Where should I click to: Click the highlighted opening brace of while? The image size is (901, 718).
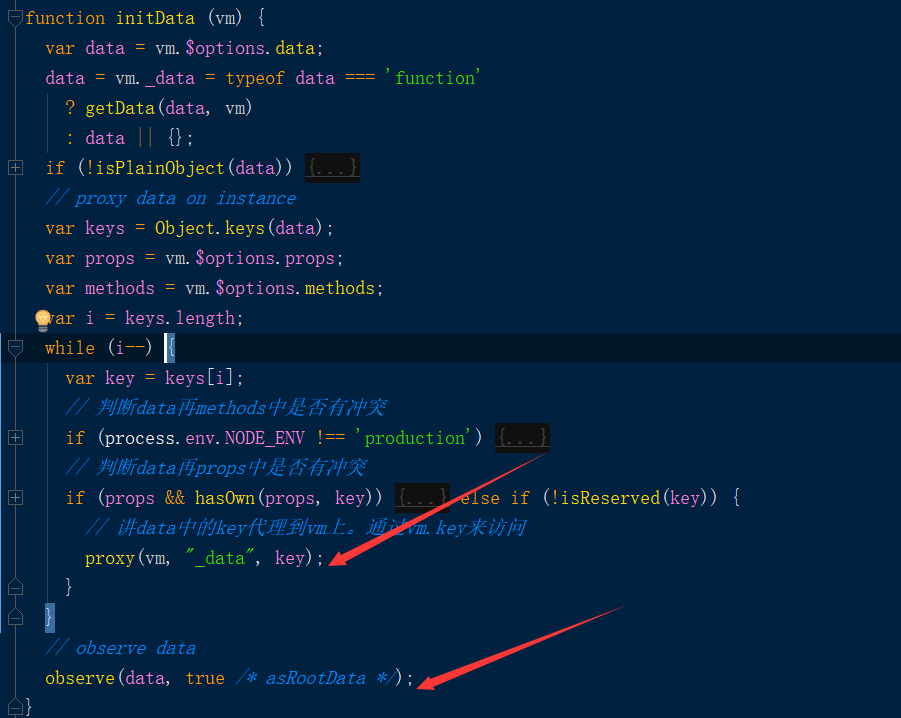click(171, 348)
